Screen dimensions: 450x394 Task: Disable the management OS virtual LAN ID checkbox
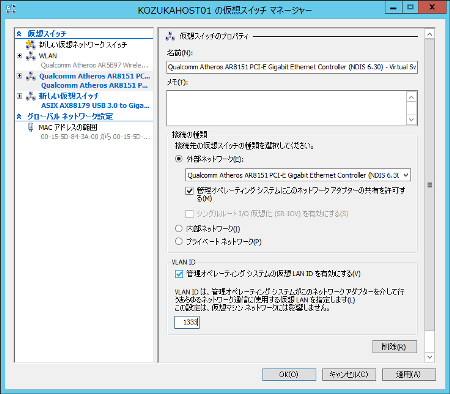[179, 274]
